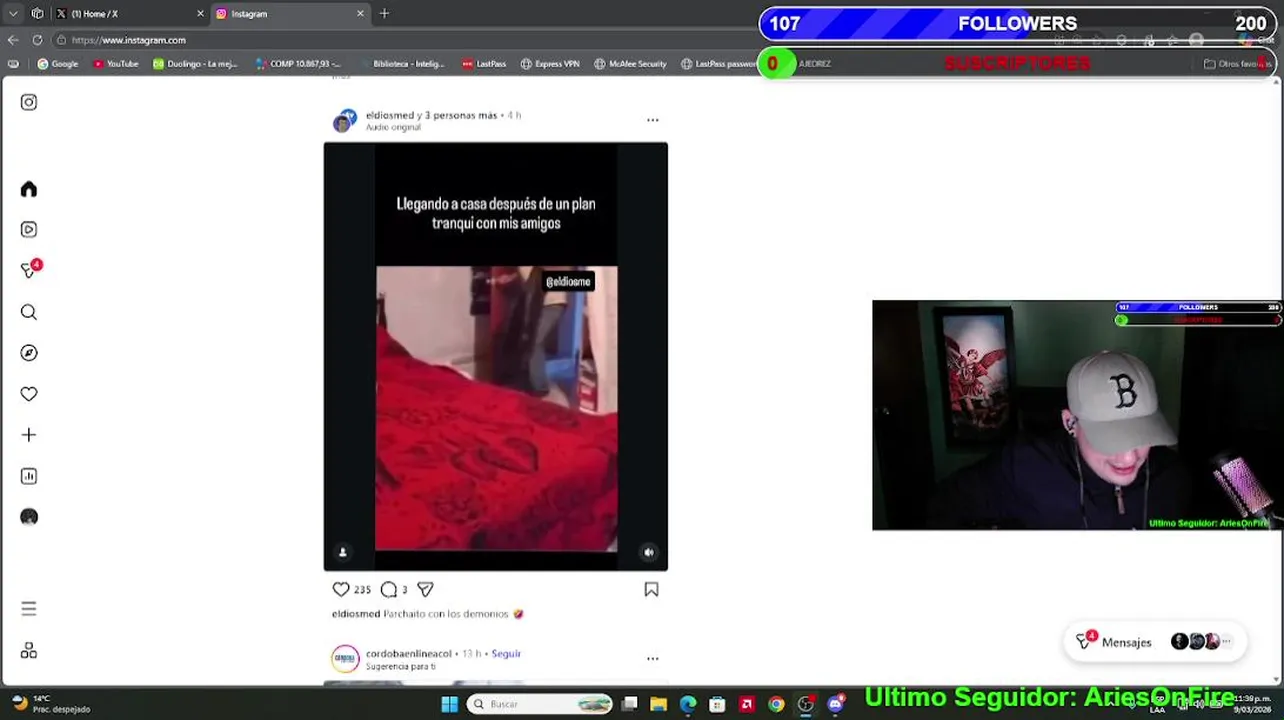
Task: Create a new post with the plus icon
Action: [x=29, y=435]
